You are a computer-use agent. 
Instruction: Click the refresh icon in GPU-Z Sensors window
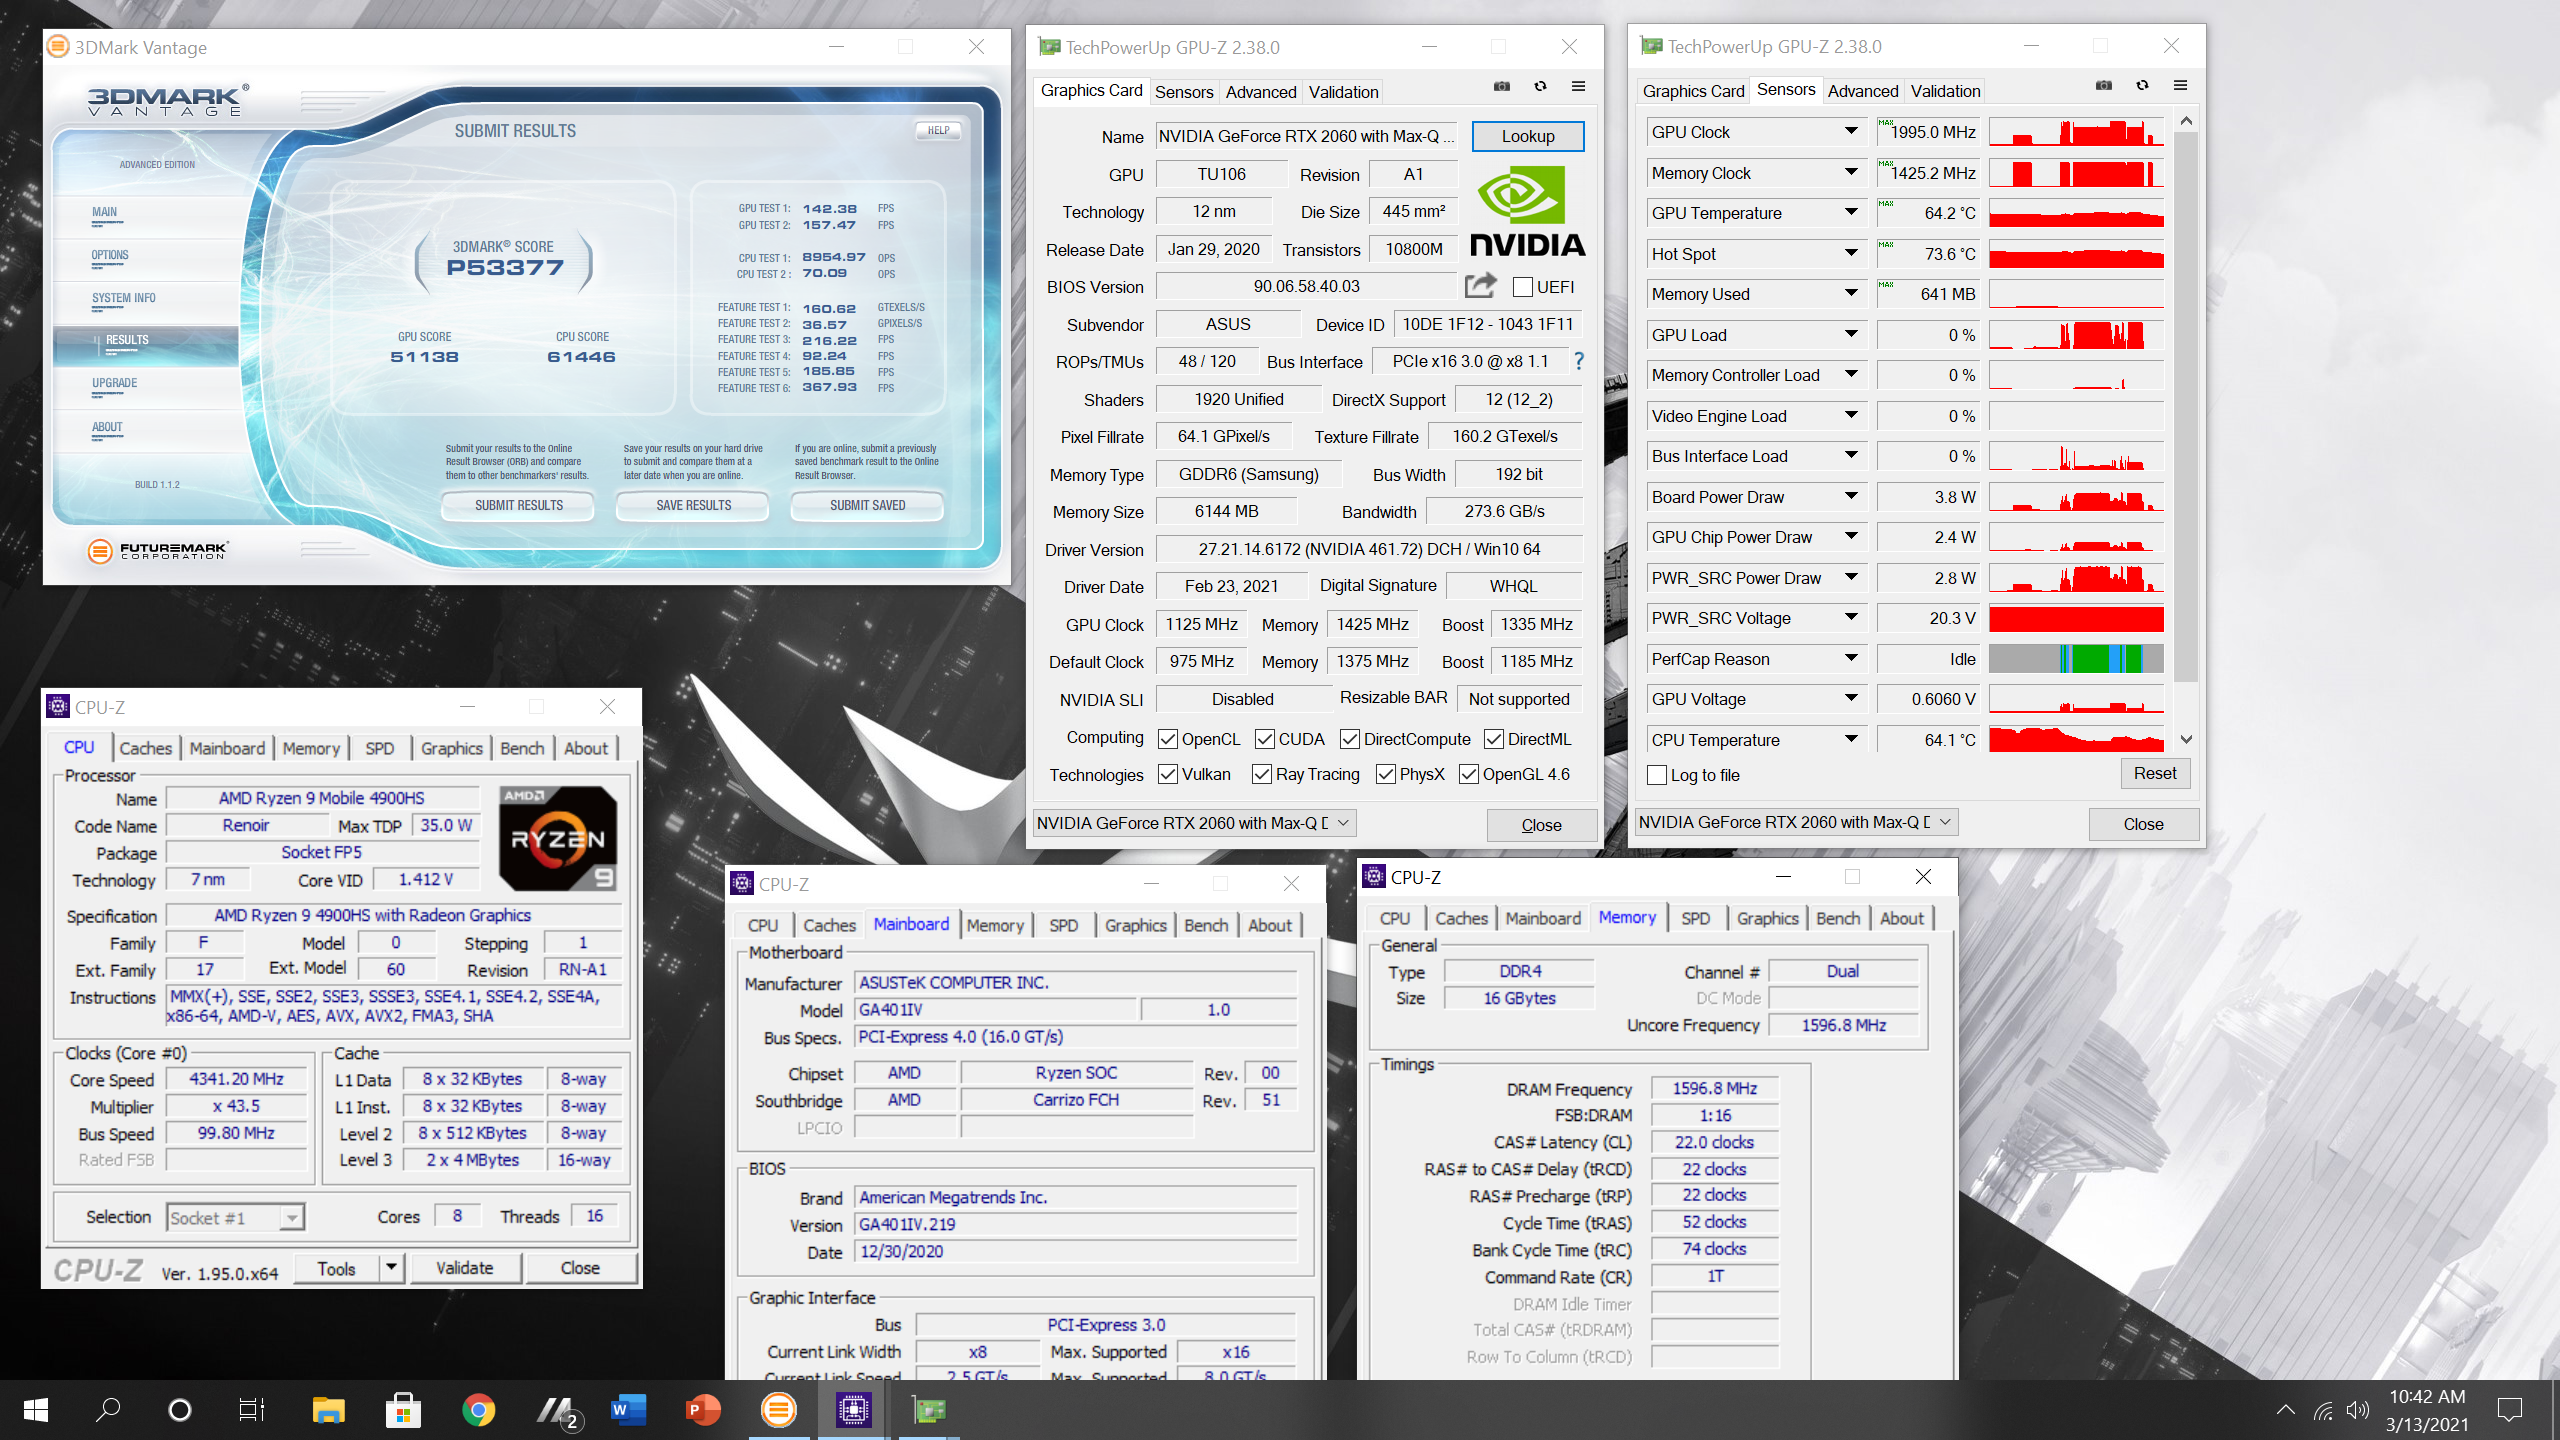2142,86
